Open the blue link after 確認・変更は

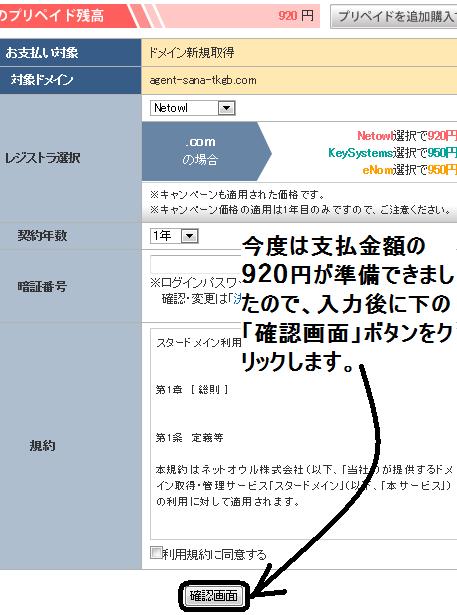(x=237, y=299)
